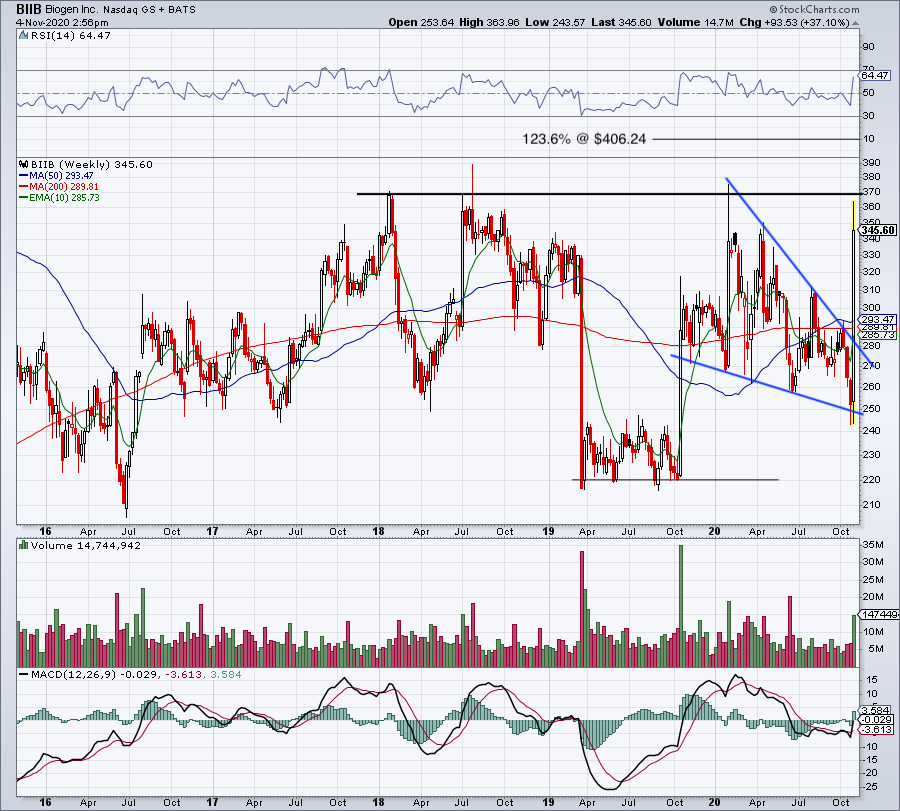Click the BIIB (Weekly) 345.60 legend text
The height and width of the screenshot is (811, 900).
coord(92,165)
